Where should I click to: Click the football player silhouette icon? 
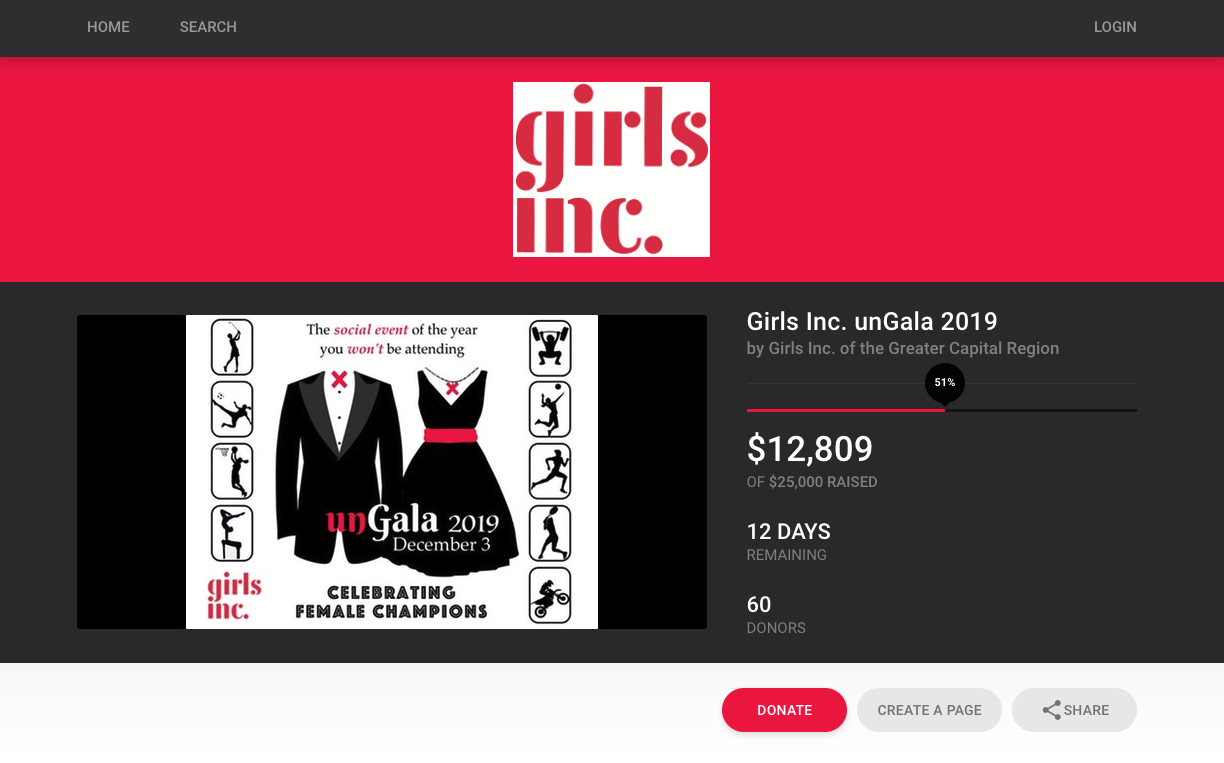[550, 533]
